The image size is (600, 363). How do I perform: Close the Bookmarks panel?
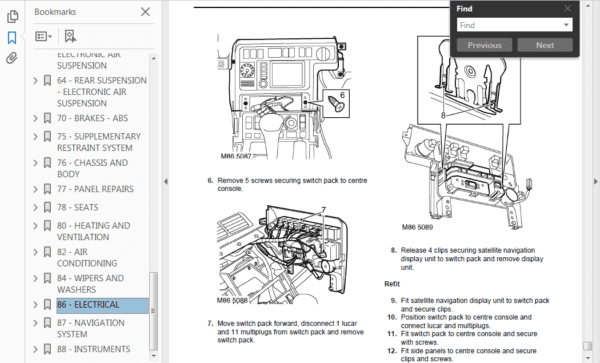[145, 12]
